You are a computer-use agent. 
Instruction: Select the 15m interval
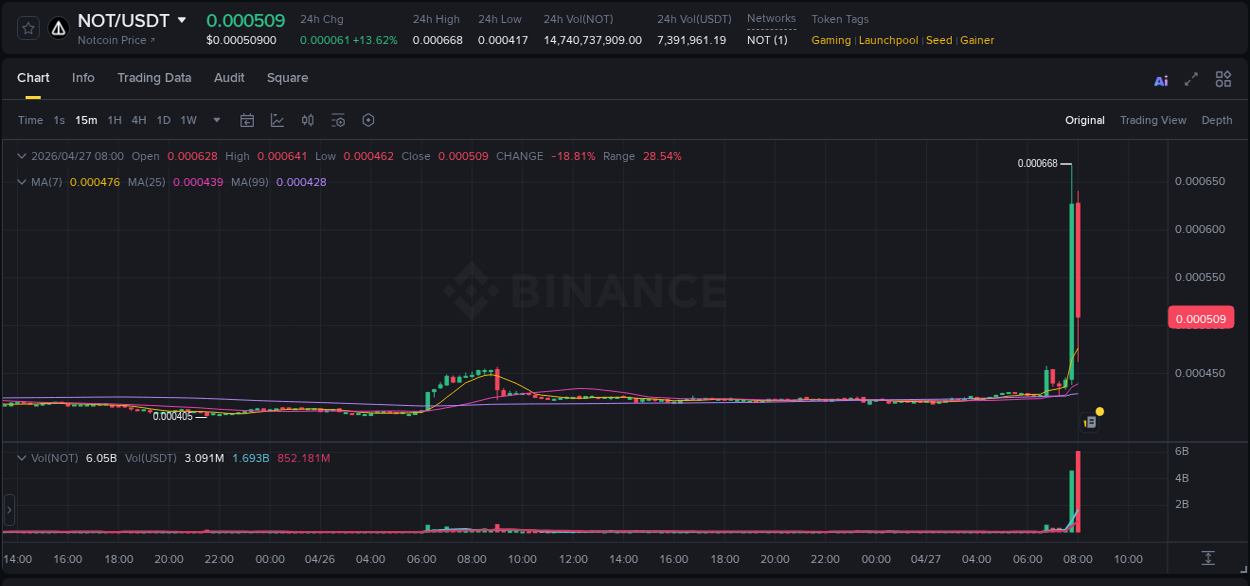[x=86, y=120]
